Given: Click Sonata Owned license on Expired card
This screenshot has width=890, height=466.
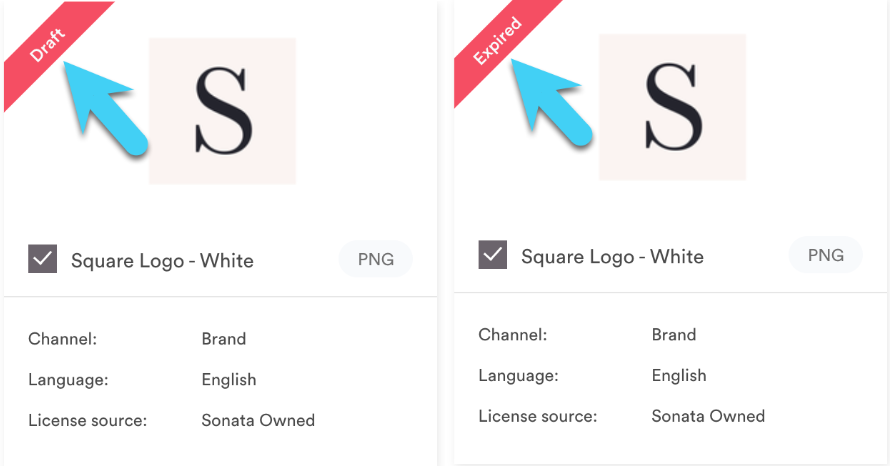Looking at the screenshot, I should click(x=708, y=417).
